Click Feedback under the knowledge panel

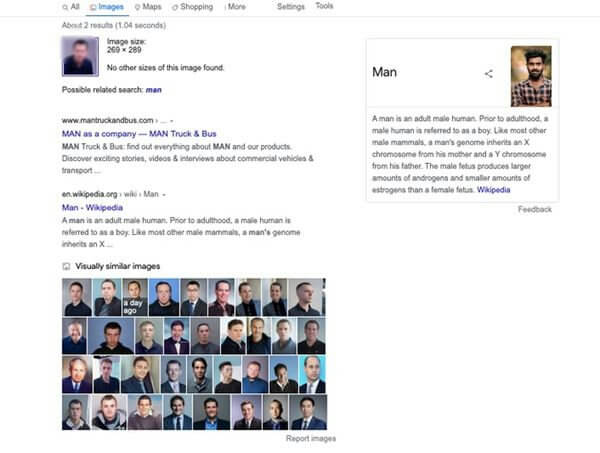(535, 209)
